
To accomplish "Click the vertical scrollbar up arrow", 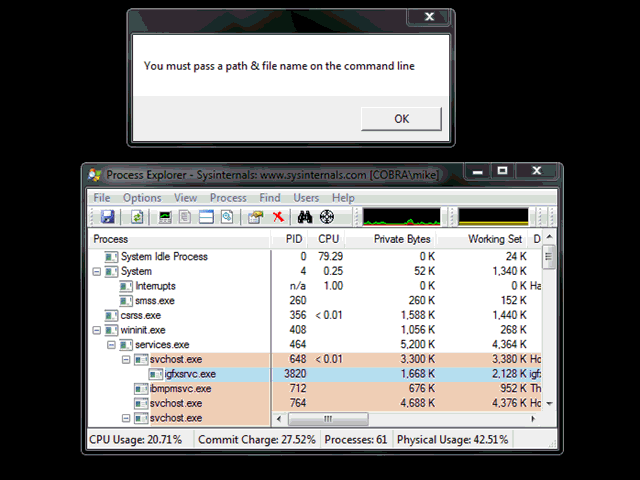I will [x=549, y=237].
